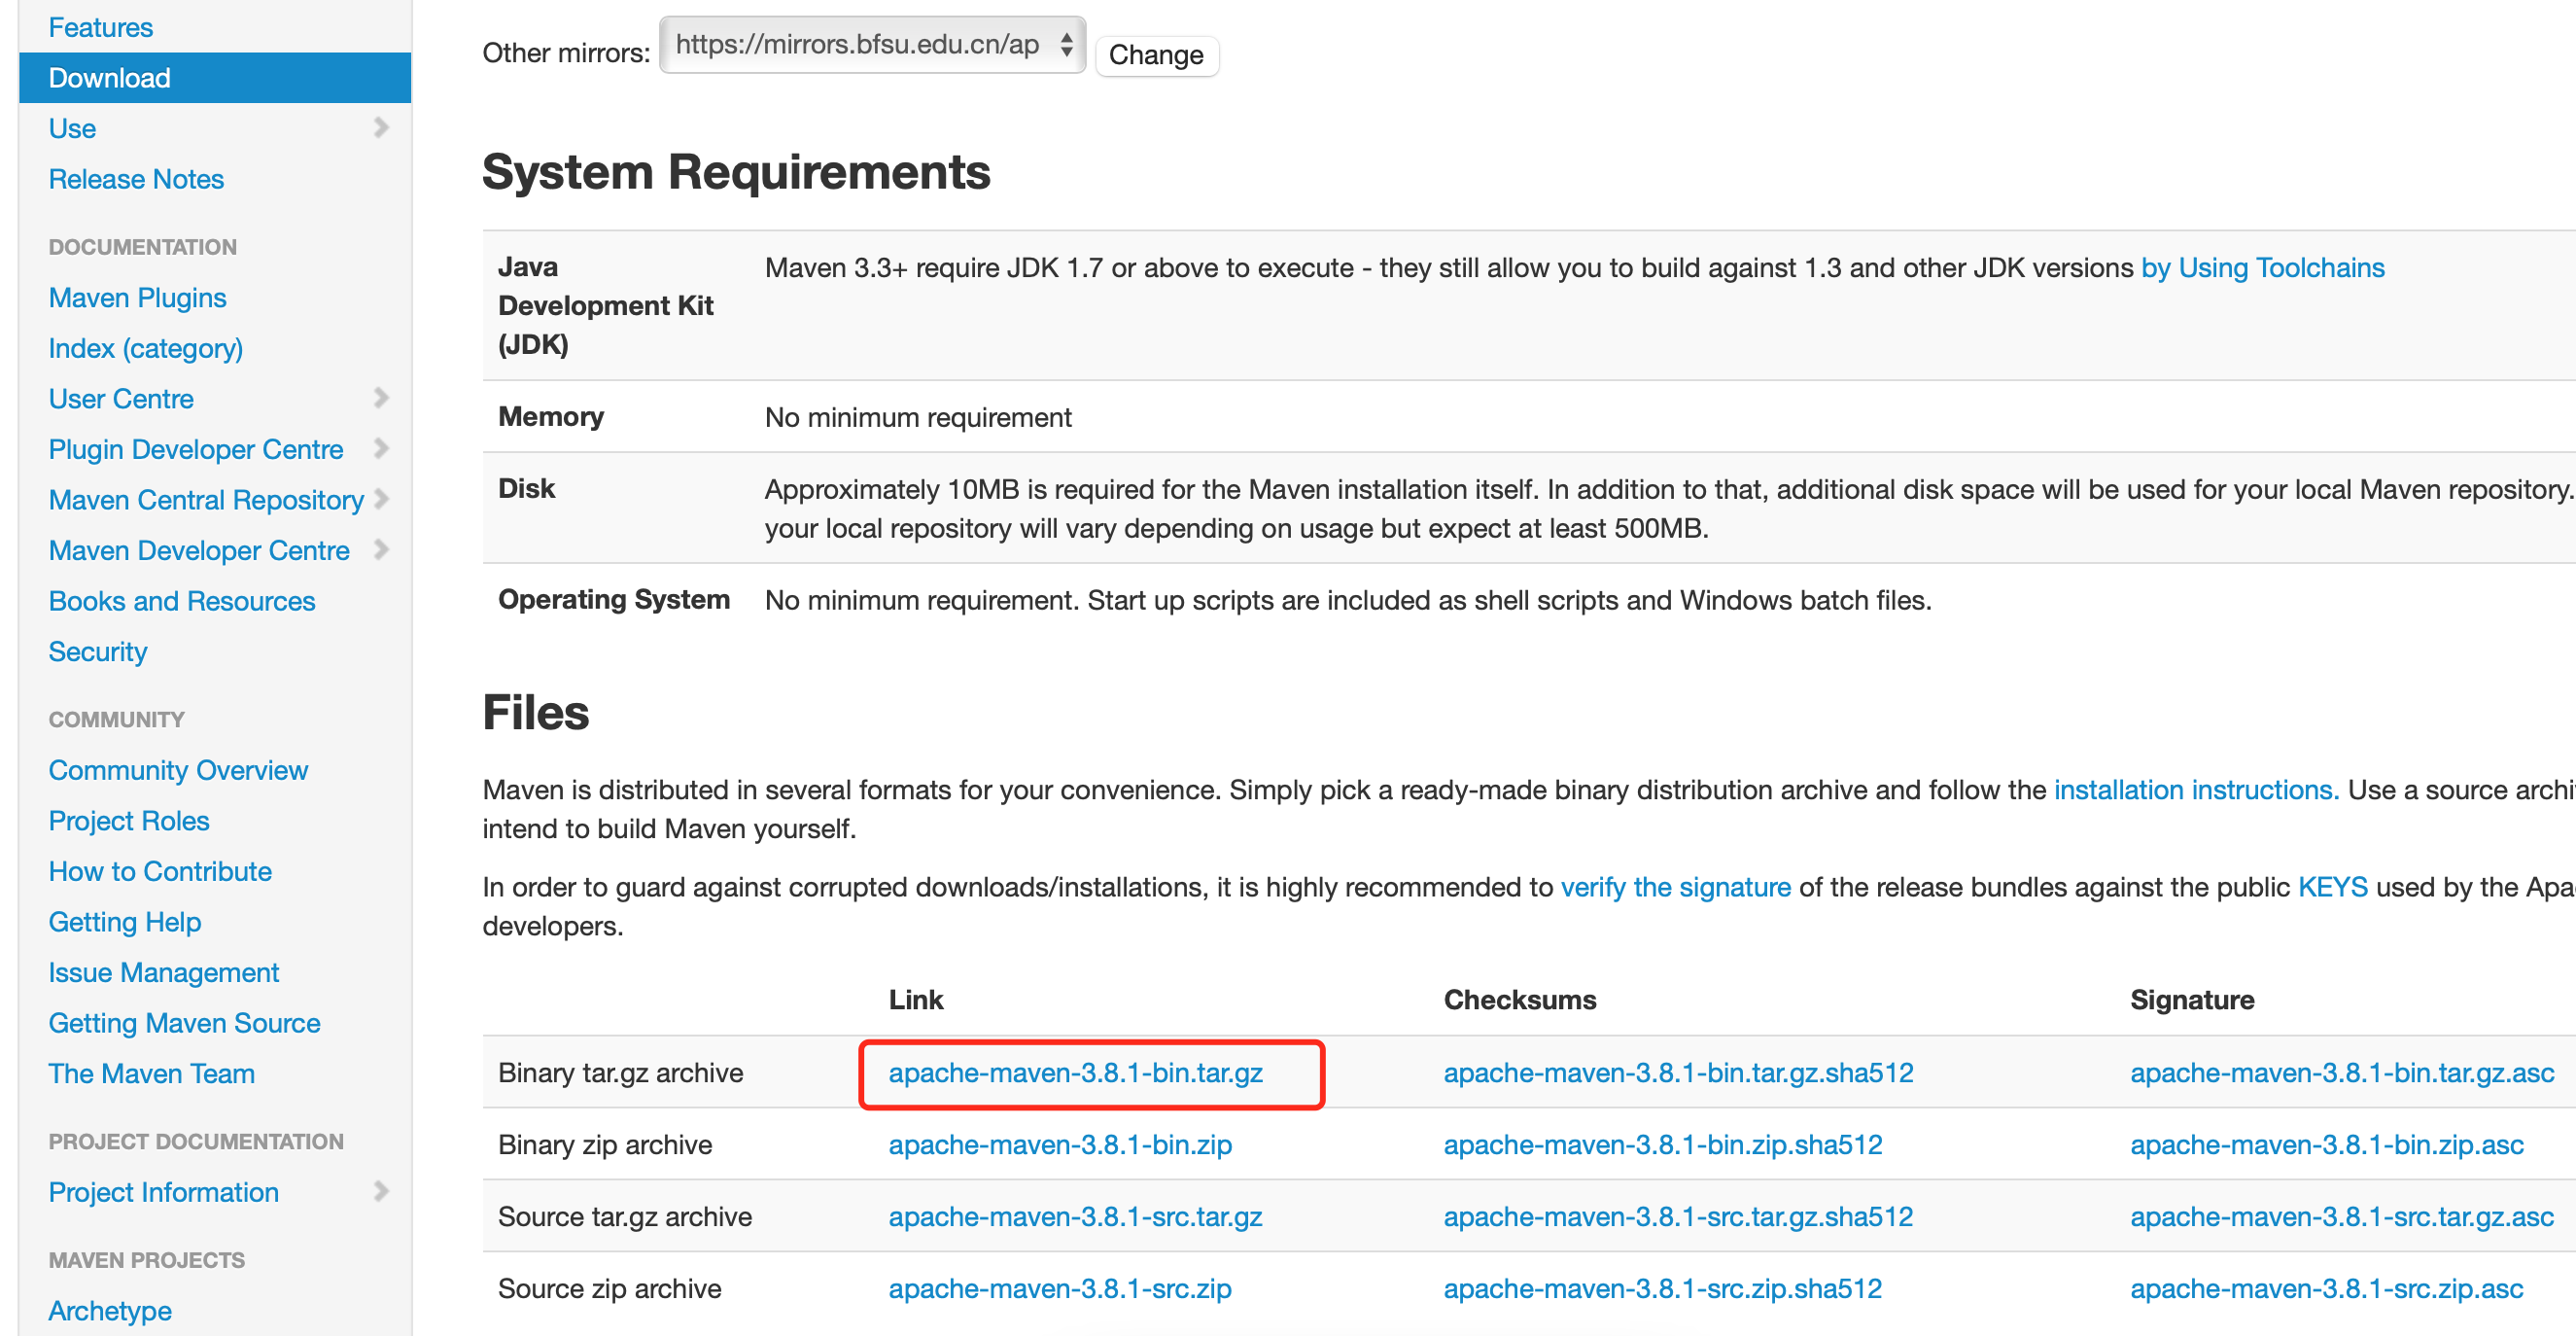Viewport: 2576px width, 1336px height.
Task: Follow the by Using Toolchains link
Action: (x=2262, y=268)
